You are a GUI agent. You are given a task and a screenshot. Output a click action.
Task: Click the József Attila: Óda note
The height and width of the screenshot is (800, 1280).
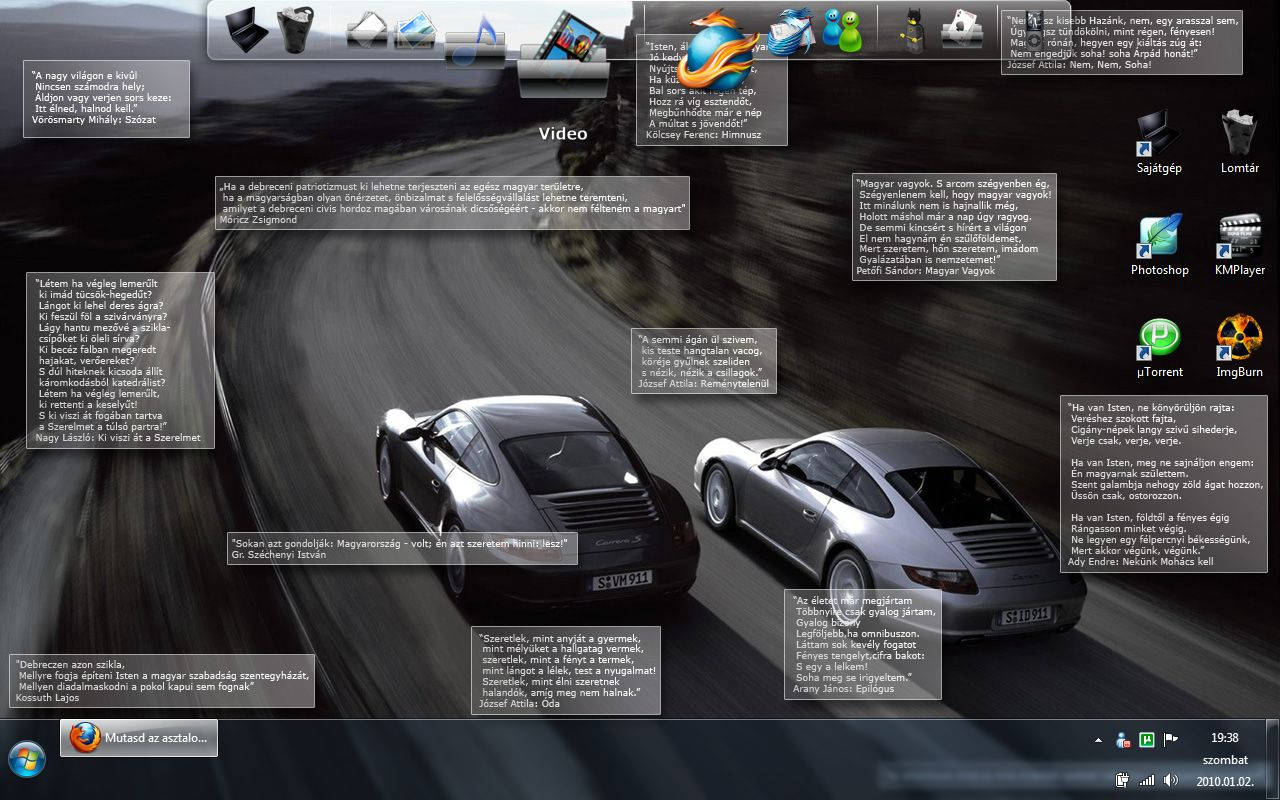point(567,670)
